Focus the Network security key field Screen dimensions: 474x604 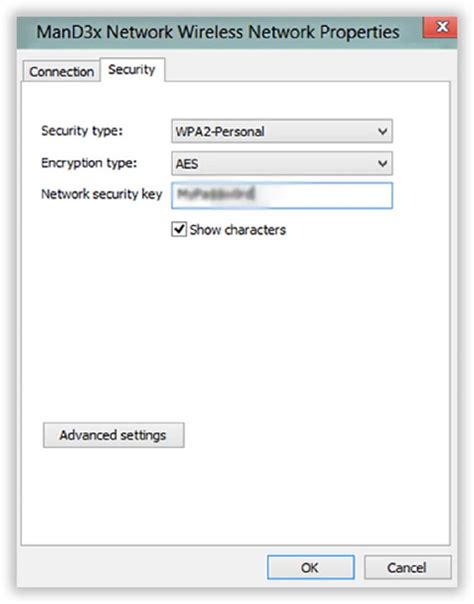(x=282, y=196)
